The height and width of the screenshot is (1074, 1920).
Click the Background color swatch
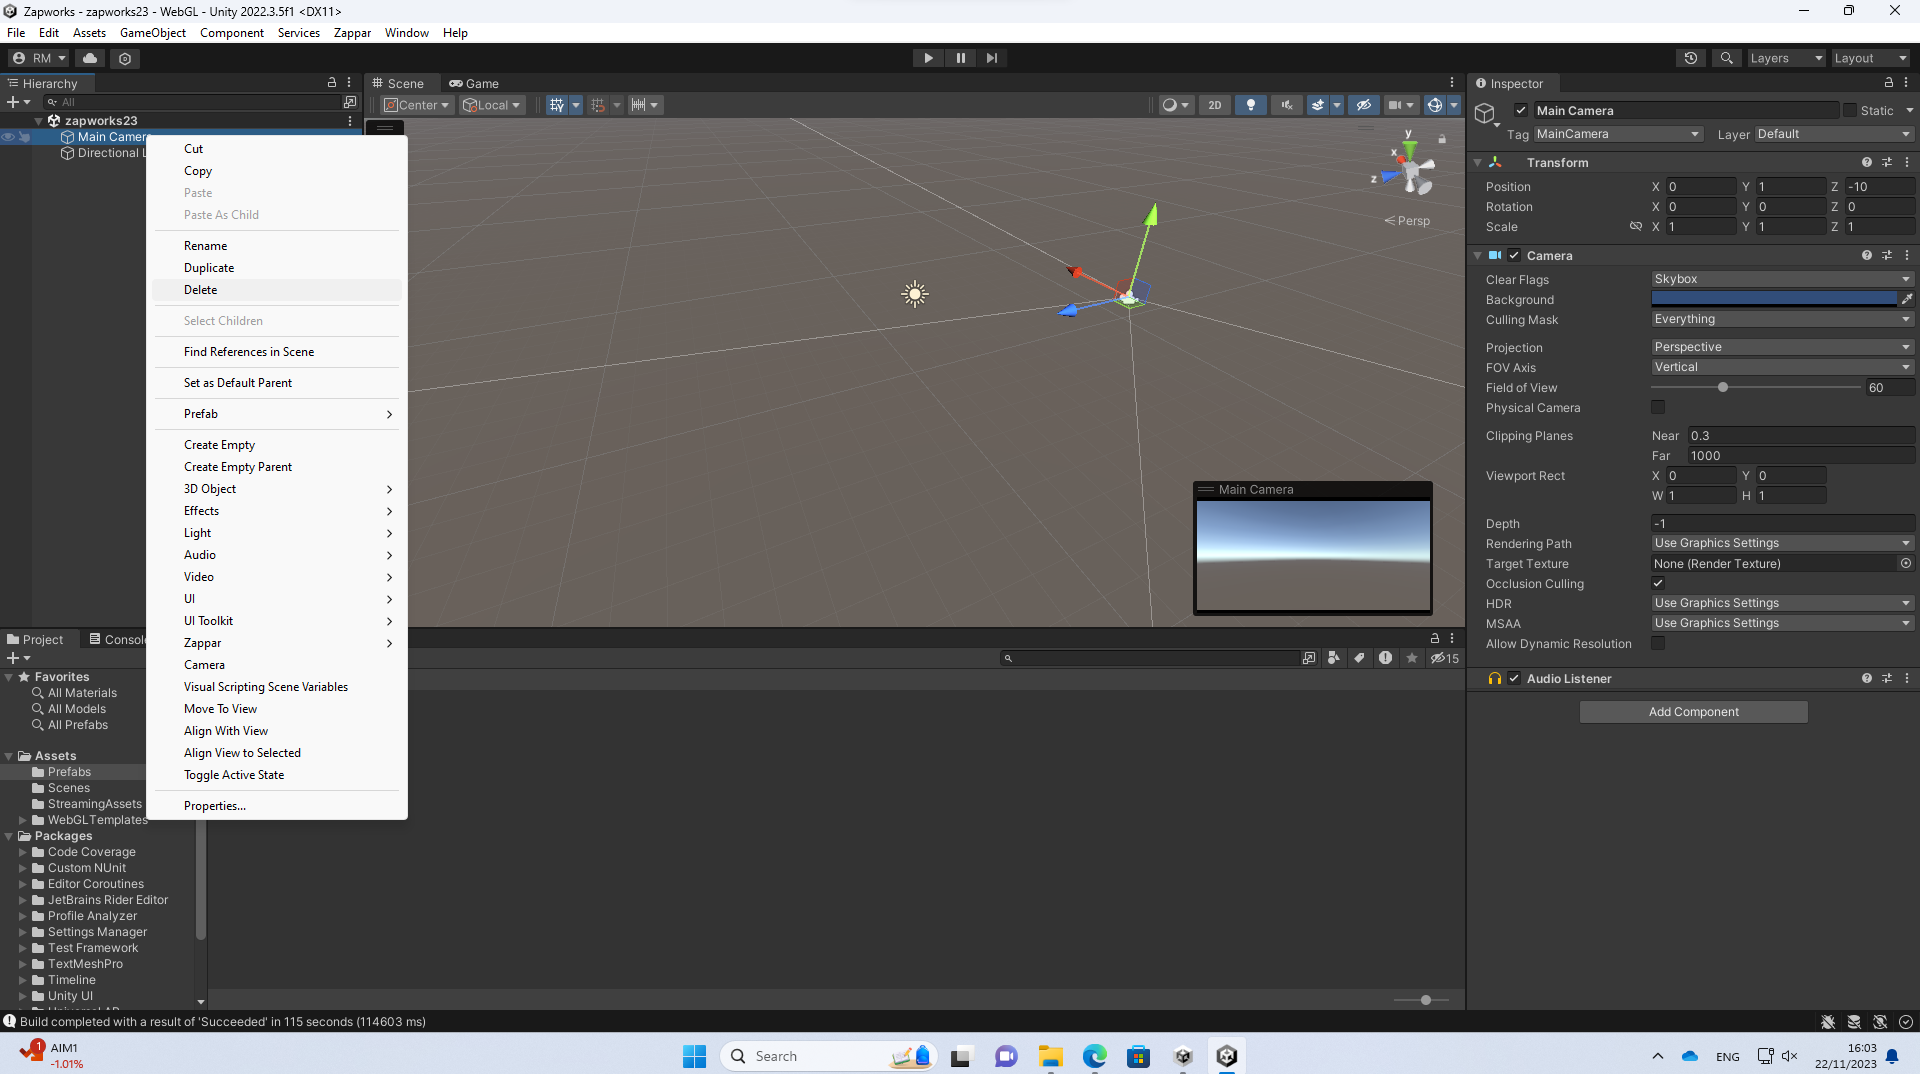(1774, 299)
